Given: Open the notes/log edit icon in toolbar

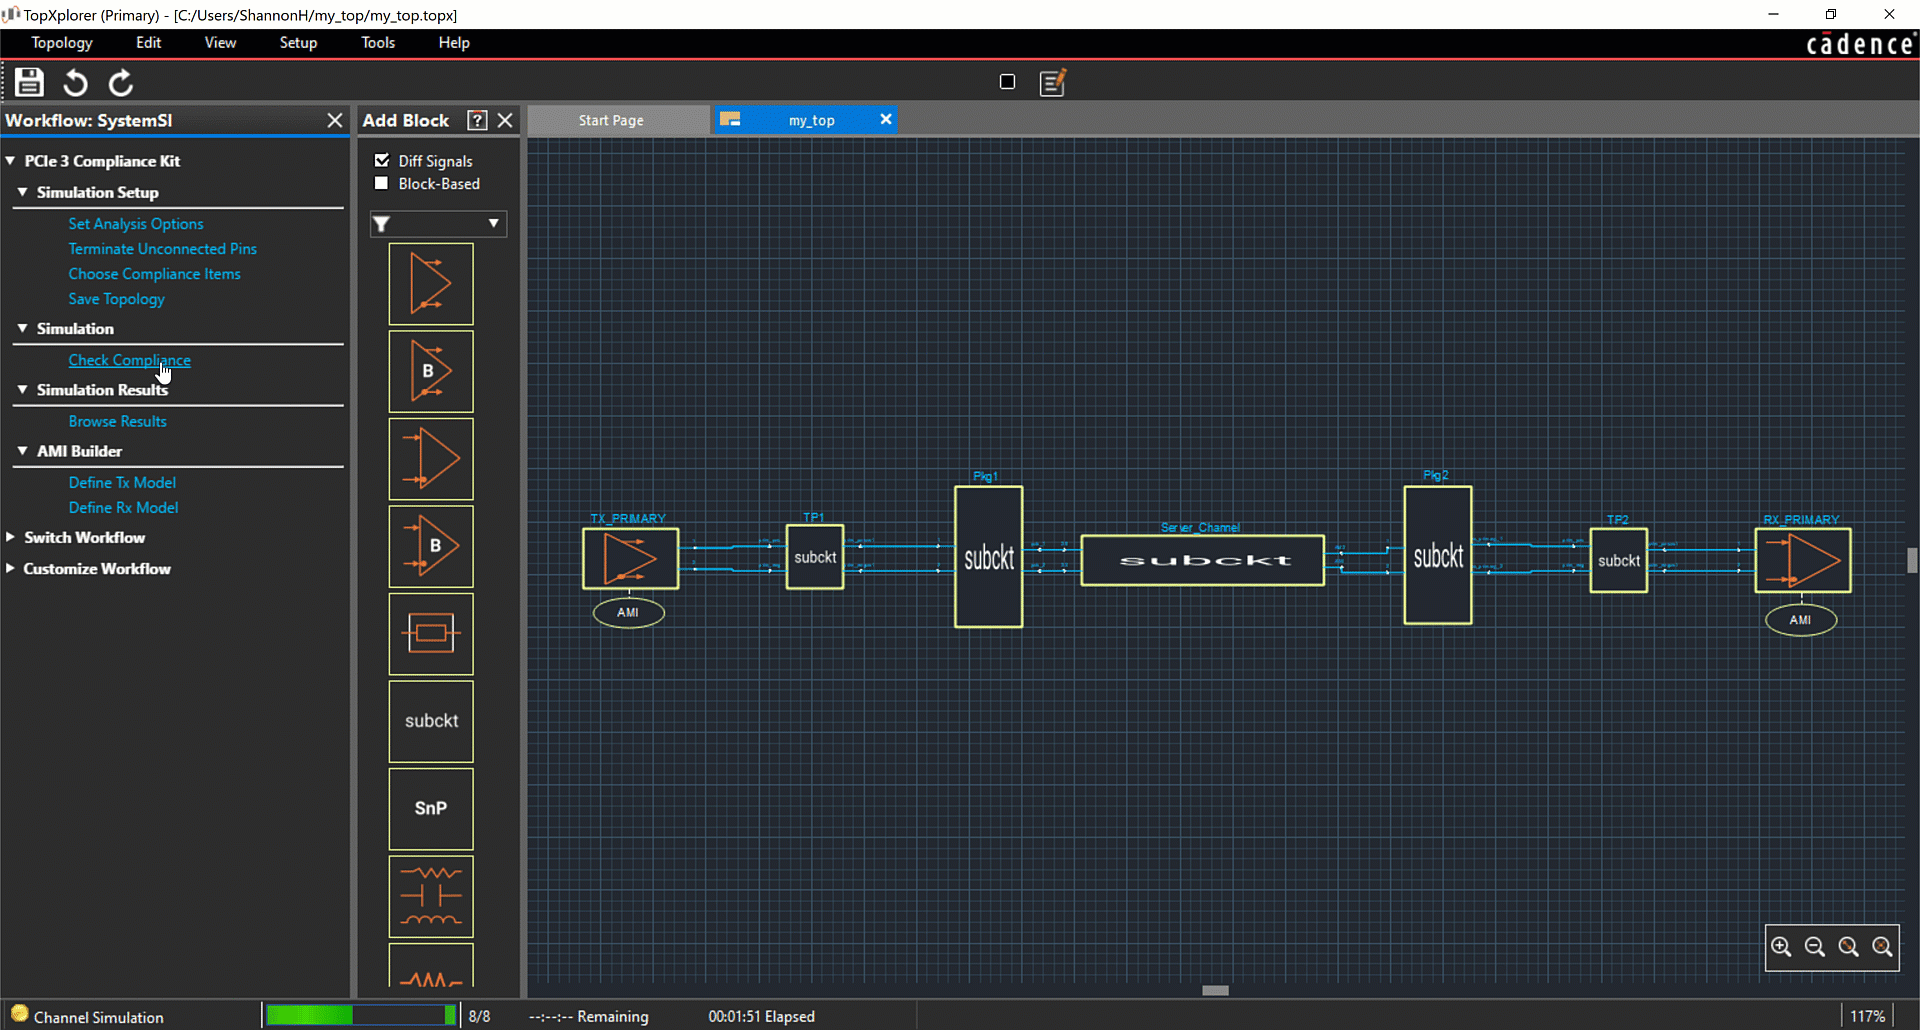Looking at the screenshot, I should click(1053, 82).
